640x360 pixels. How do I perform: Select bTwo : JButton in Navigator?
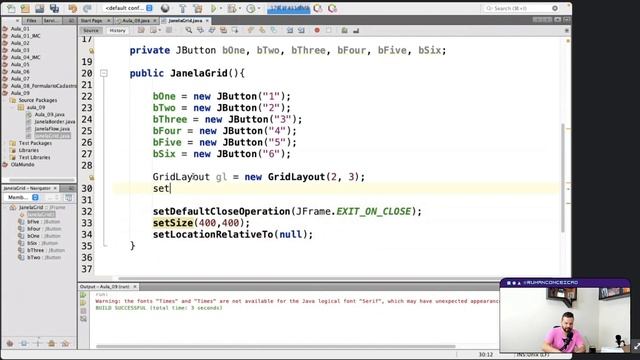43,258
